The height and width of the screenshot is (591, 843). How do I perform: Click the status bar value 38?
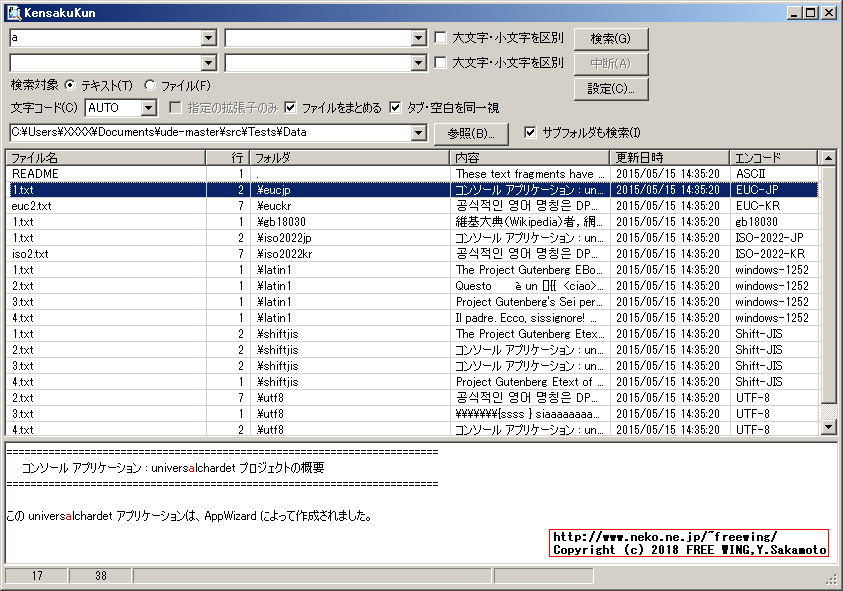(101, 576)
